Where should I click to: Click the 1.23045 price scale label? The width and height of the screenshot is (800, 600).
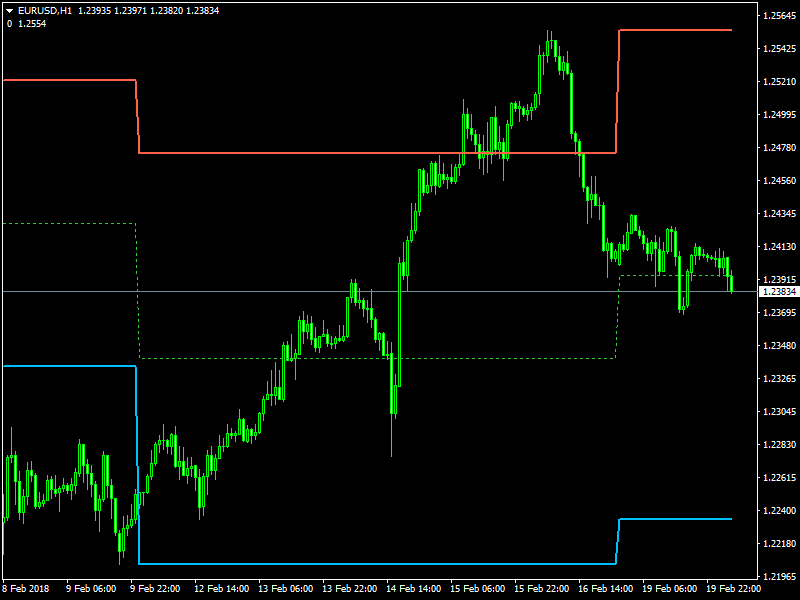(779, 412)
